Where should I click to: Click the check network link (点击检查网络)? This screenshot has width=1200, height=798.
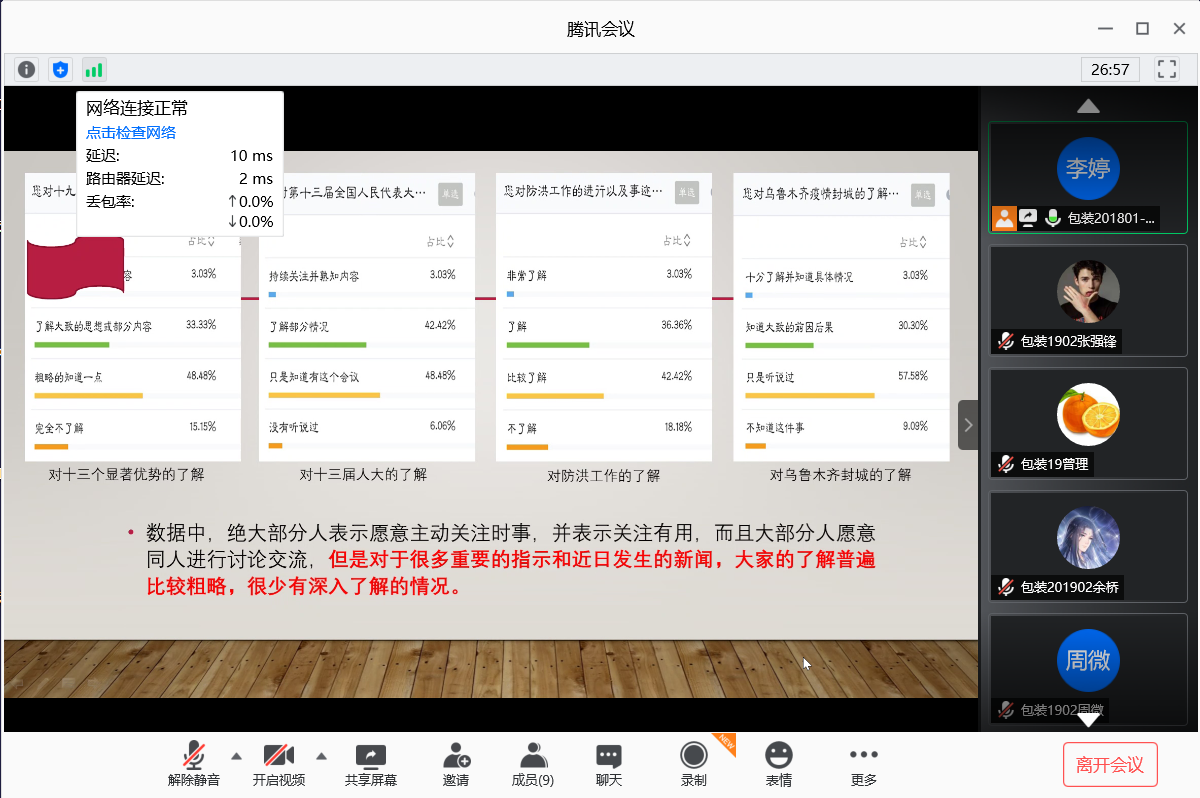tap(131, 132)
